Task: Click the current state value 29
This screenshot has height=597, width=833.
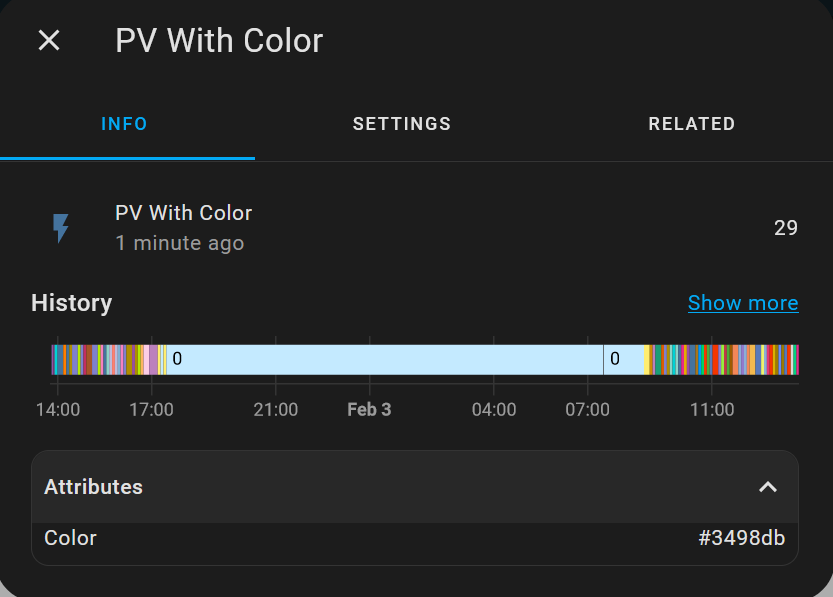Action: click(x=786, y=228)
